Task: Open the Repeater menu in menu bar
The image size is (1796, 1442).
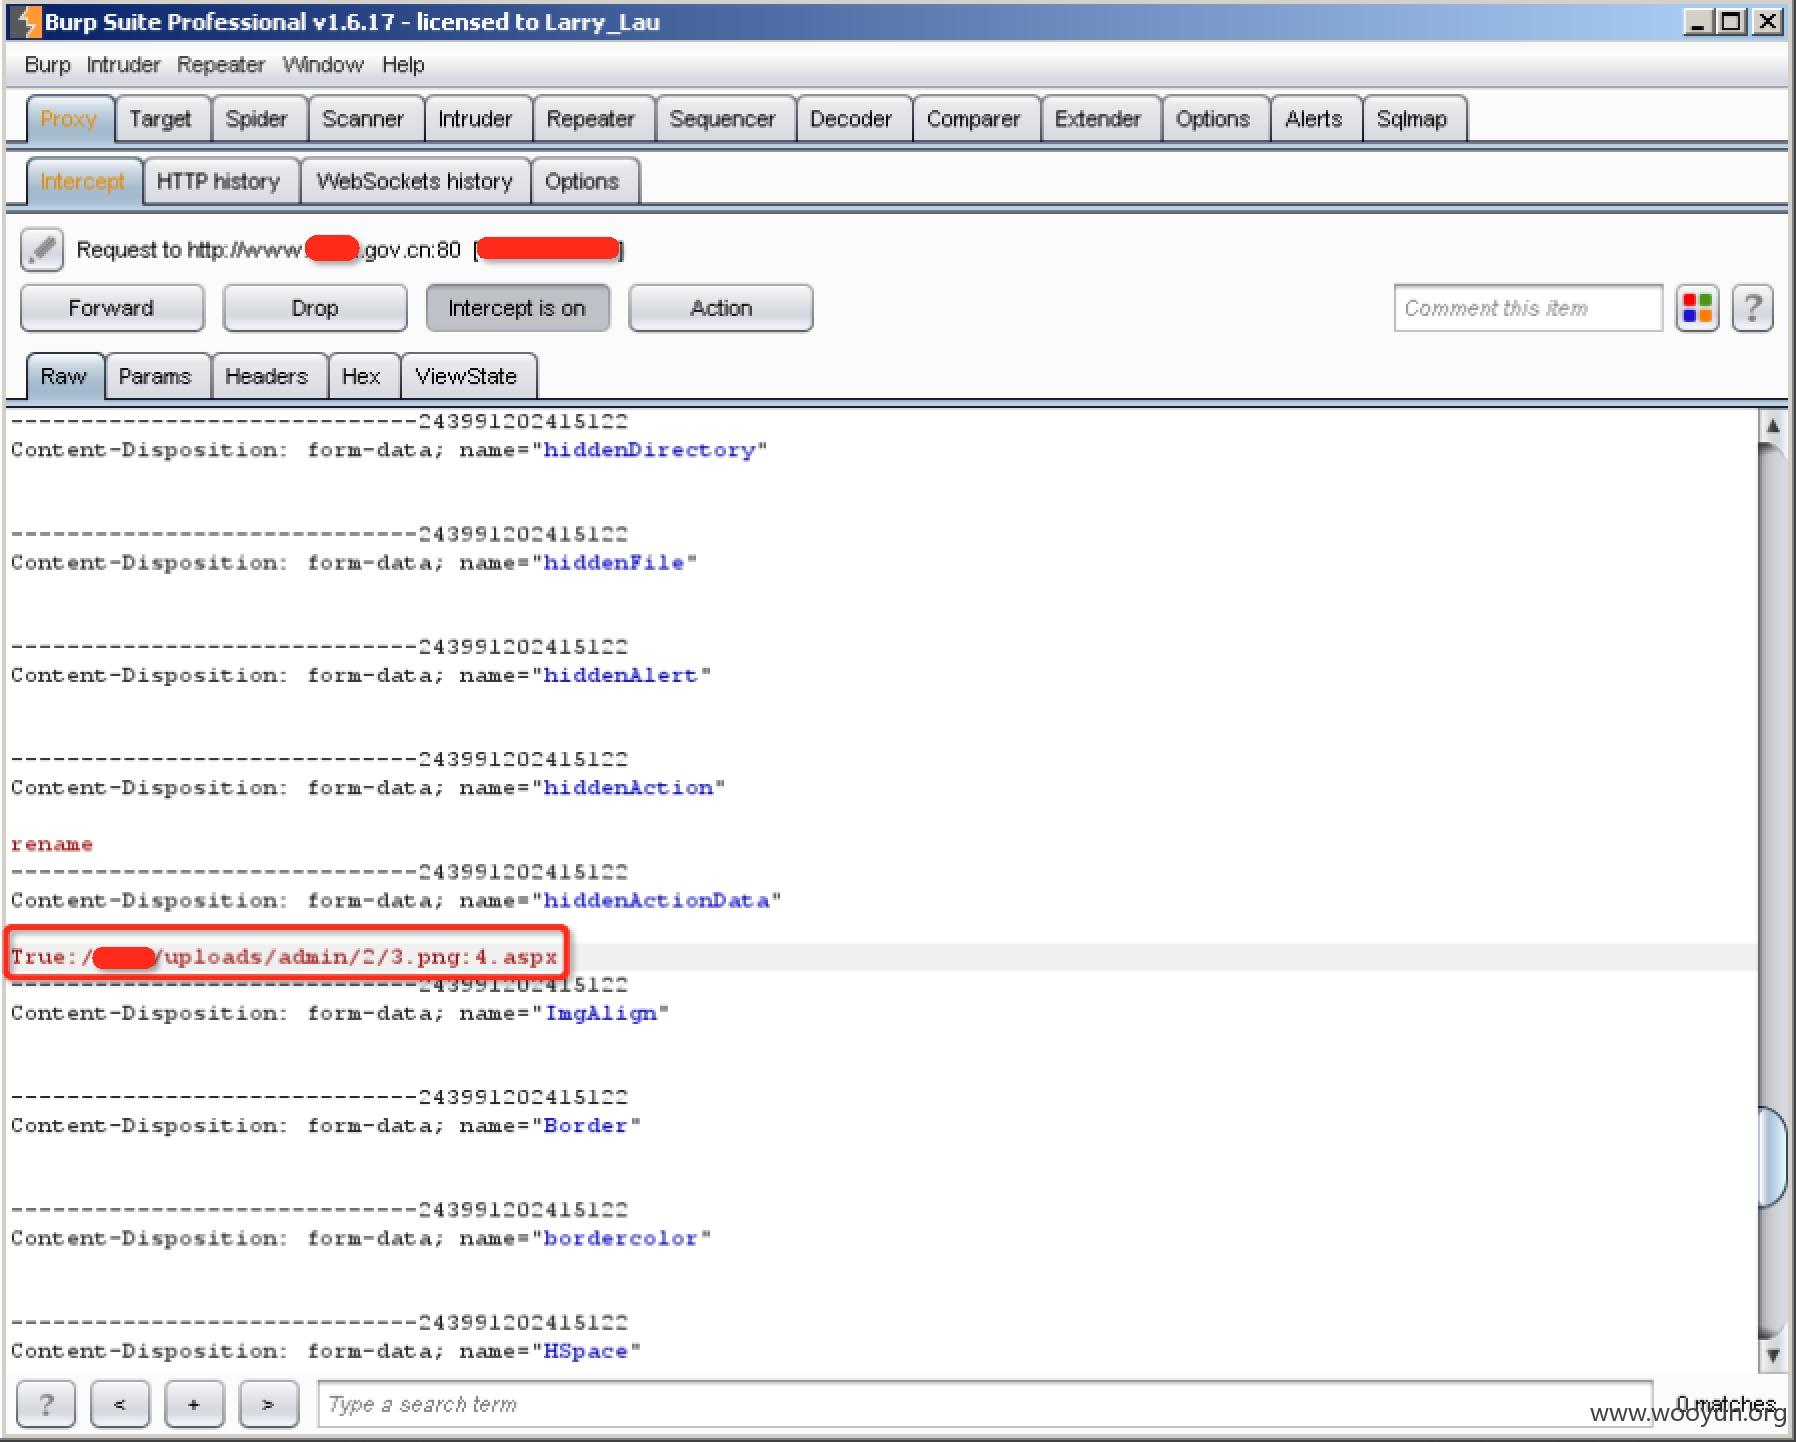Action: tap(221, 65)
